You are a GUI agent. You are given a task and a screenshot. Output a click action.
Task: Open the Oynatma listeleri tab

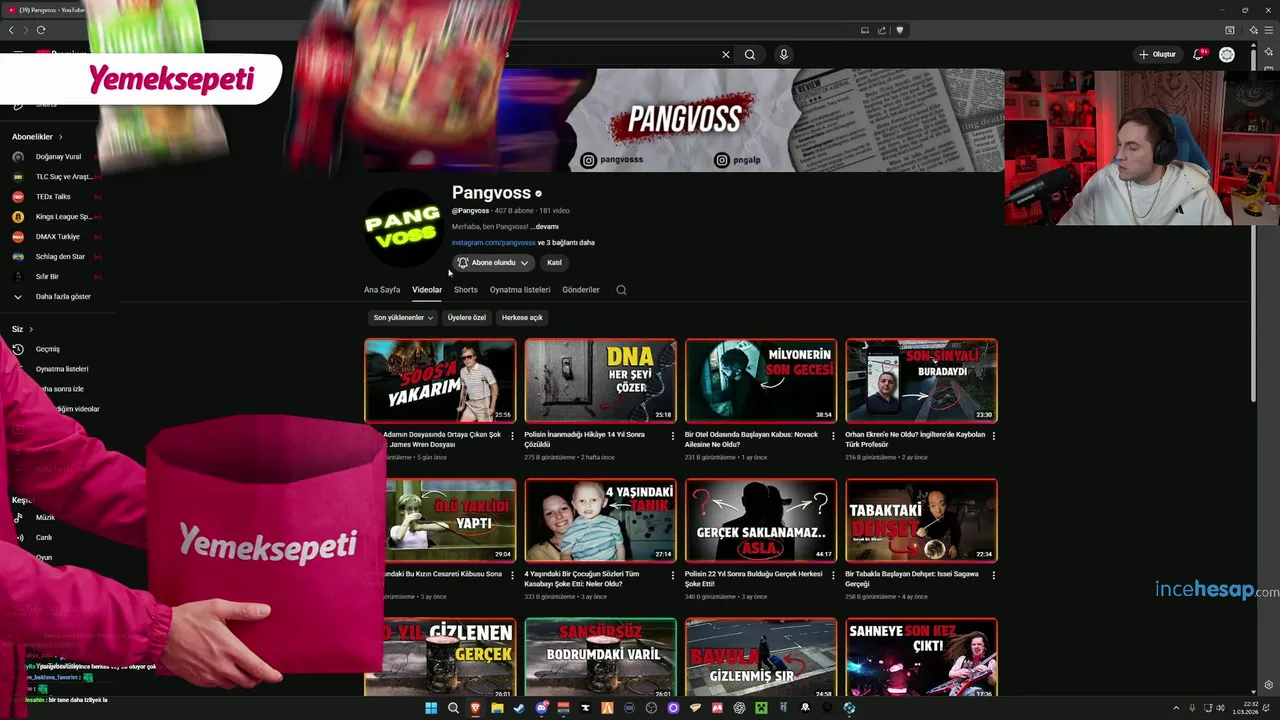pos(520,290)
